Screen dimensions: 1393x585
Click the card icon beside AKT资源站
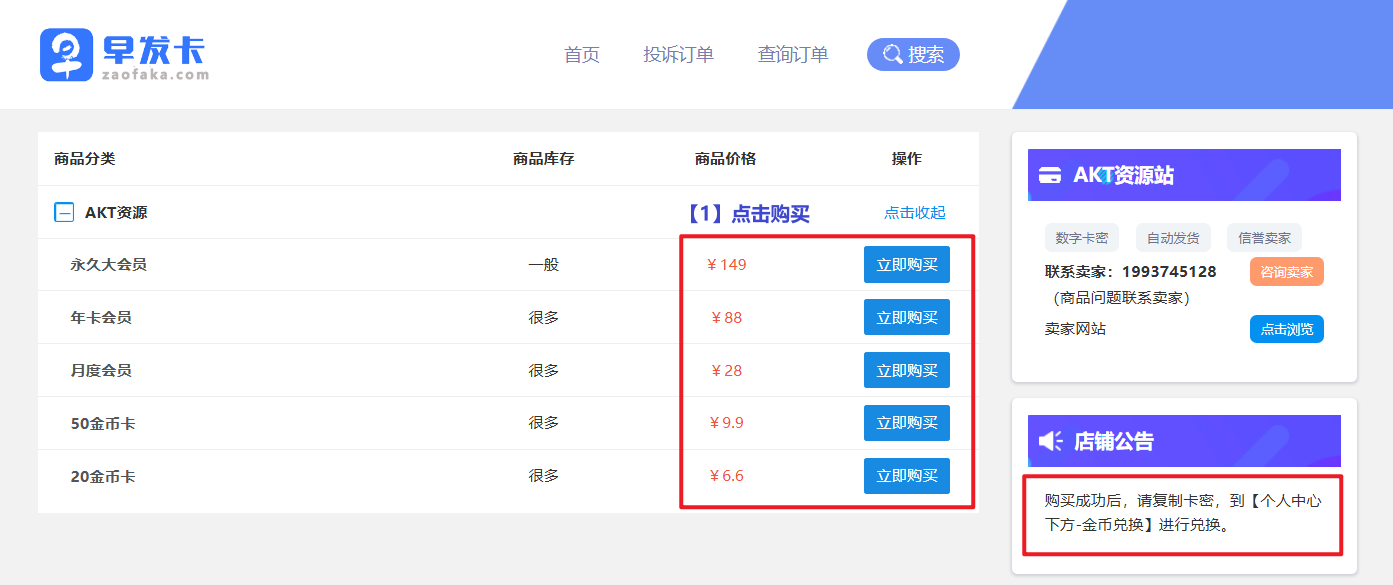coord(1050,175)
